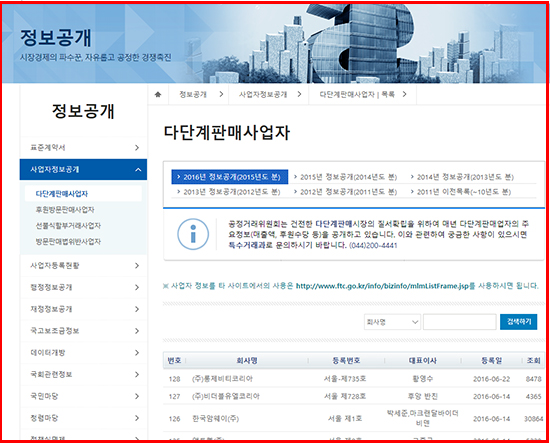Click registration number 서울 제728호
The image size is (550, 443).
[x=345, y=396]
